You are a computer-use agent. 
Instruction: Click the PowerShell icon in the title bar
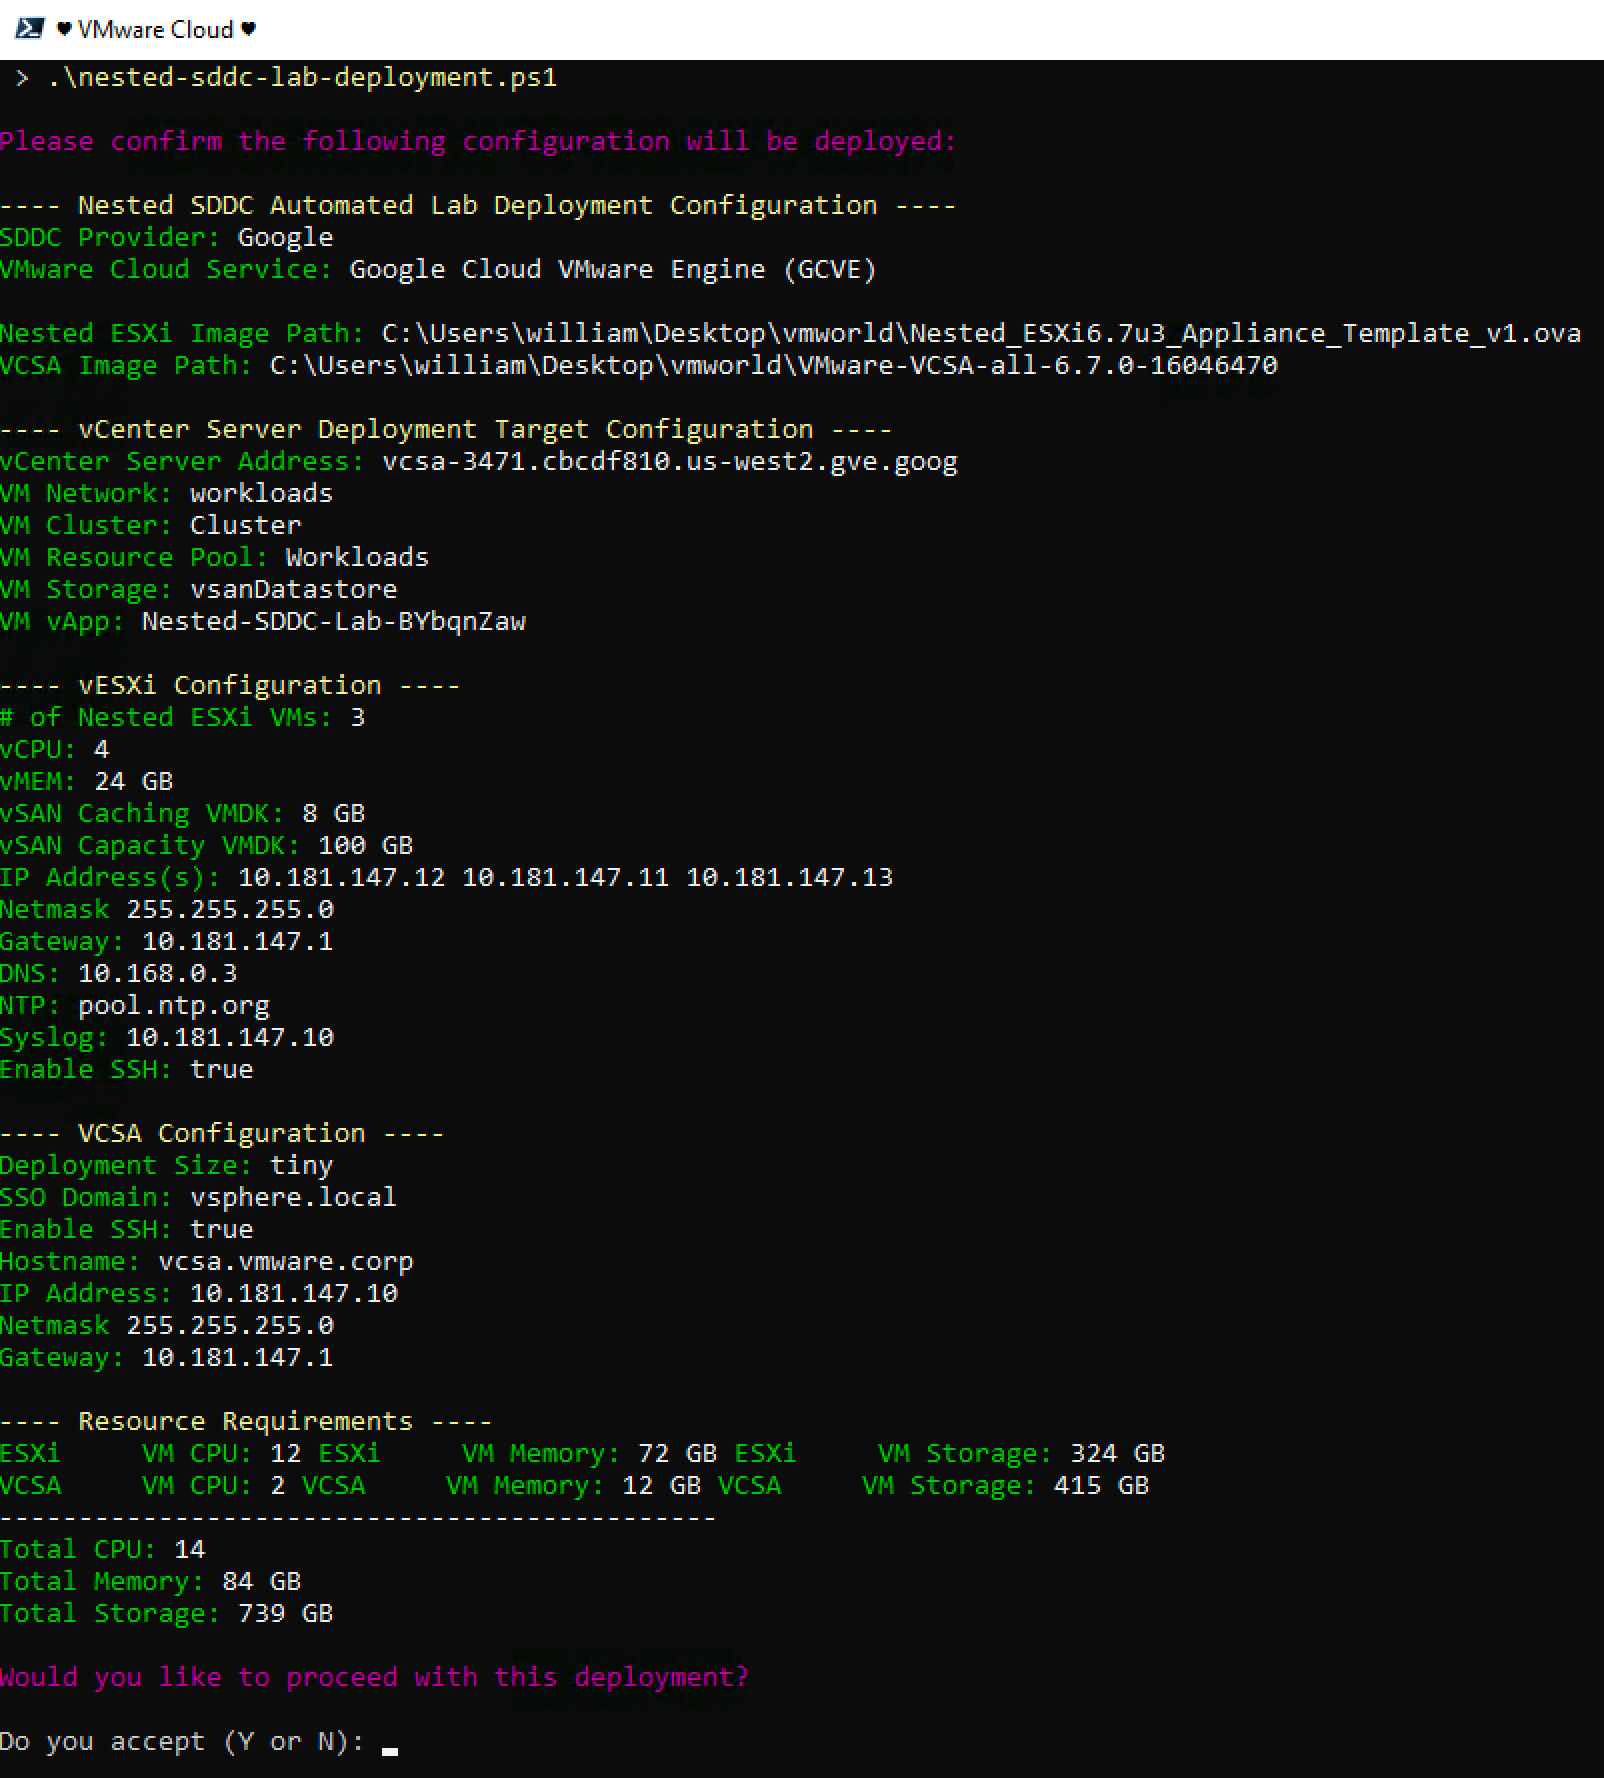[x=31, y=28]
